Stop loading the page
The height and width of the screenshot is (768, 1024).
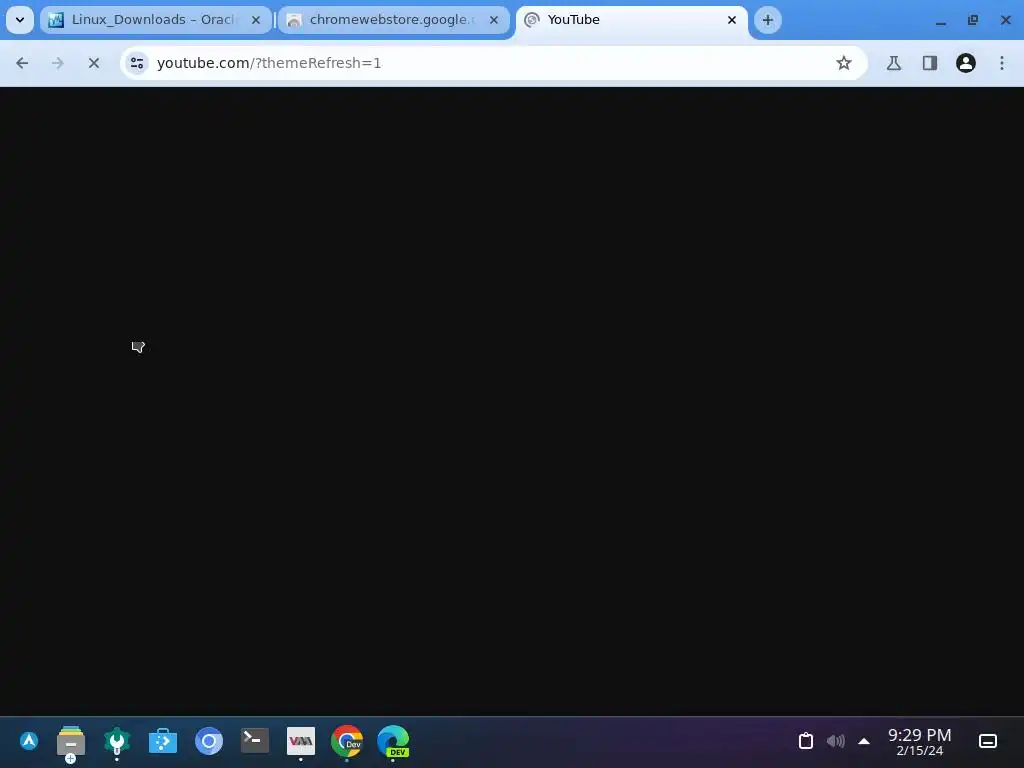point(93,63)
